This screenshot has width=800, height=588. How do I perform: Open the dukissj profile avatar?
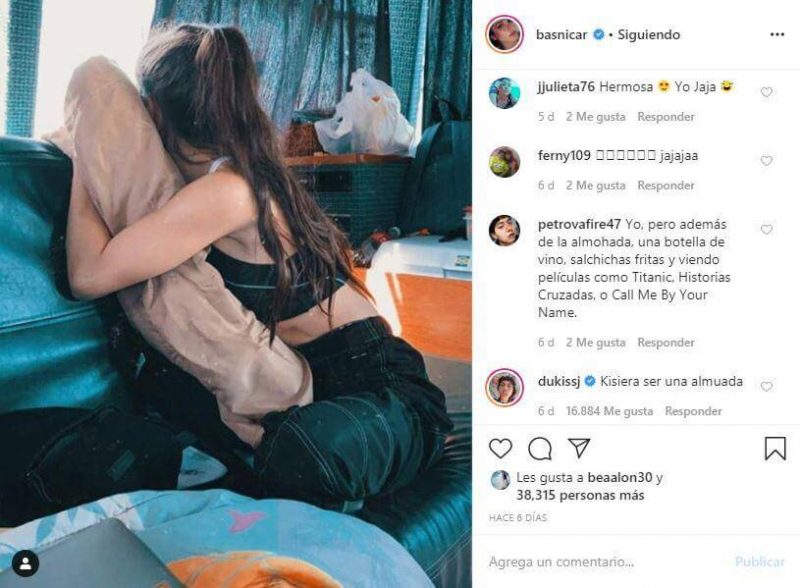[x=505, y=387]
